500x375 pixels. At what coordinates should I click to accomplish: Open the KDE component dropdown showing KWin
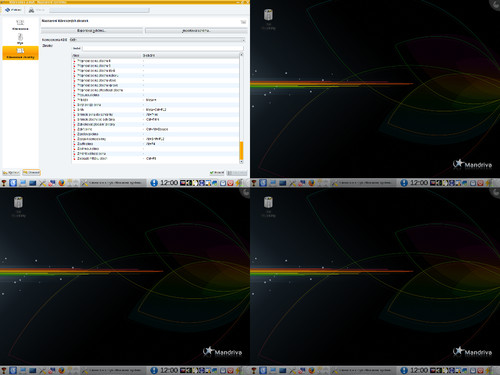(157, 40)
